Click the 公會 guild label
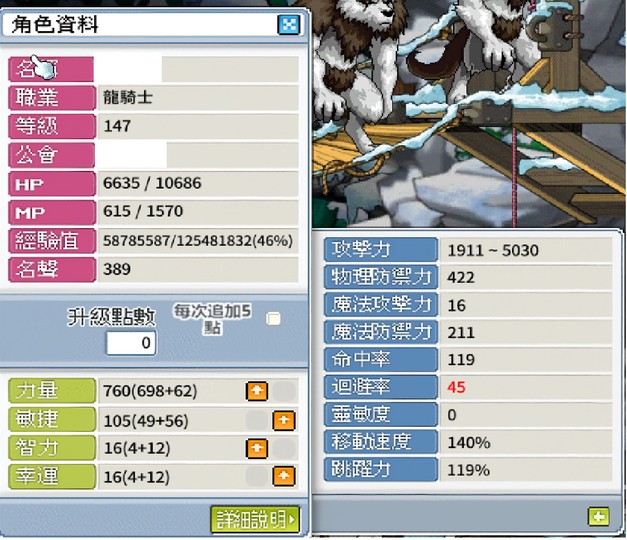Image resolution: width=627 pixels, height=540 pixels. [52, 155]
